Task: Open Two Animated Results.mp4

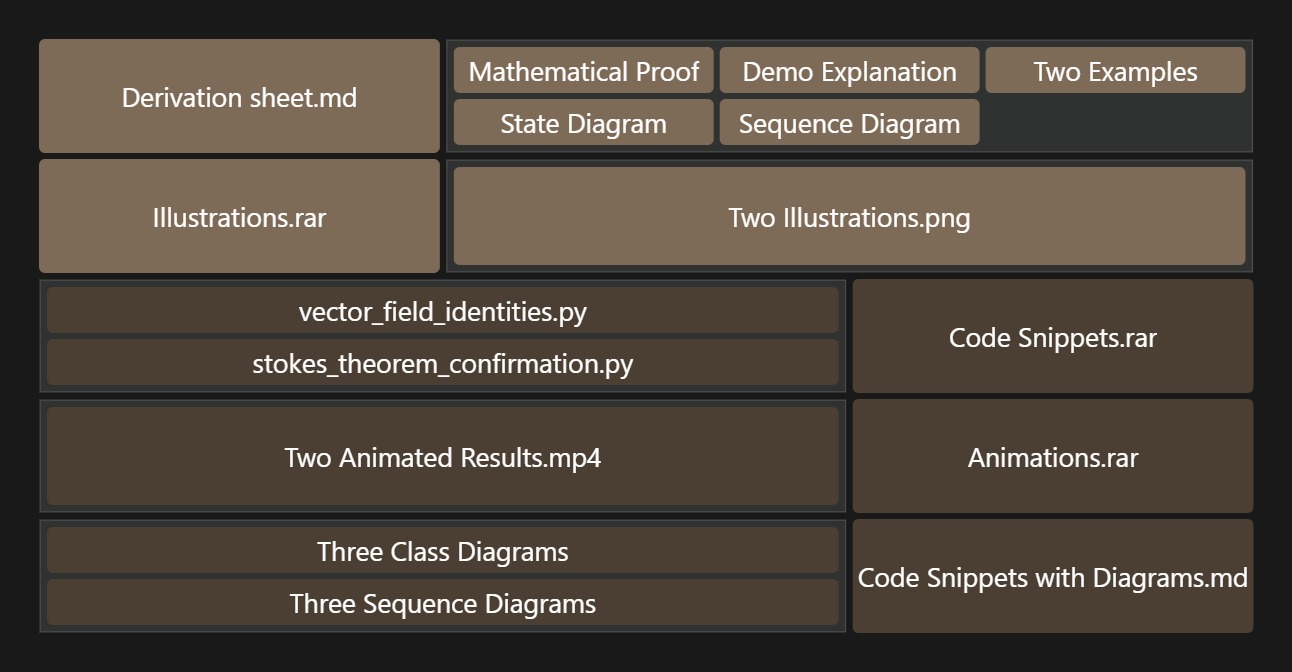Action: pos(442,456)
